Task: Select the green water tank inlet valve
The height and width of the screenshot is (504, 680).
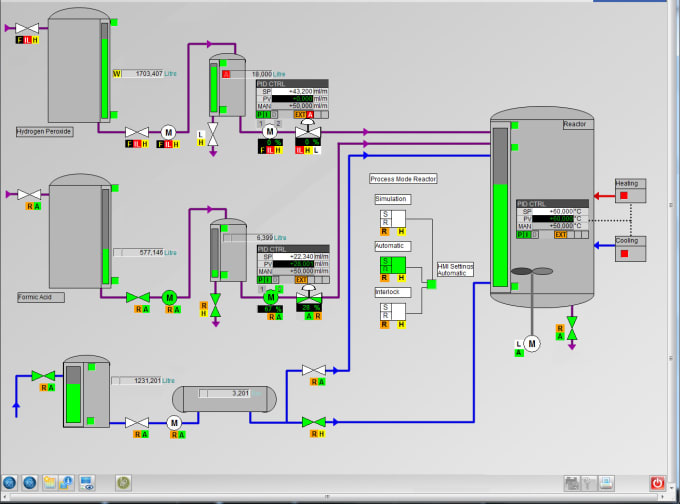Action: 43,376
